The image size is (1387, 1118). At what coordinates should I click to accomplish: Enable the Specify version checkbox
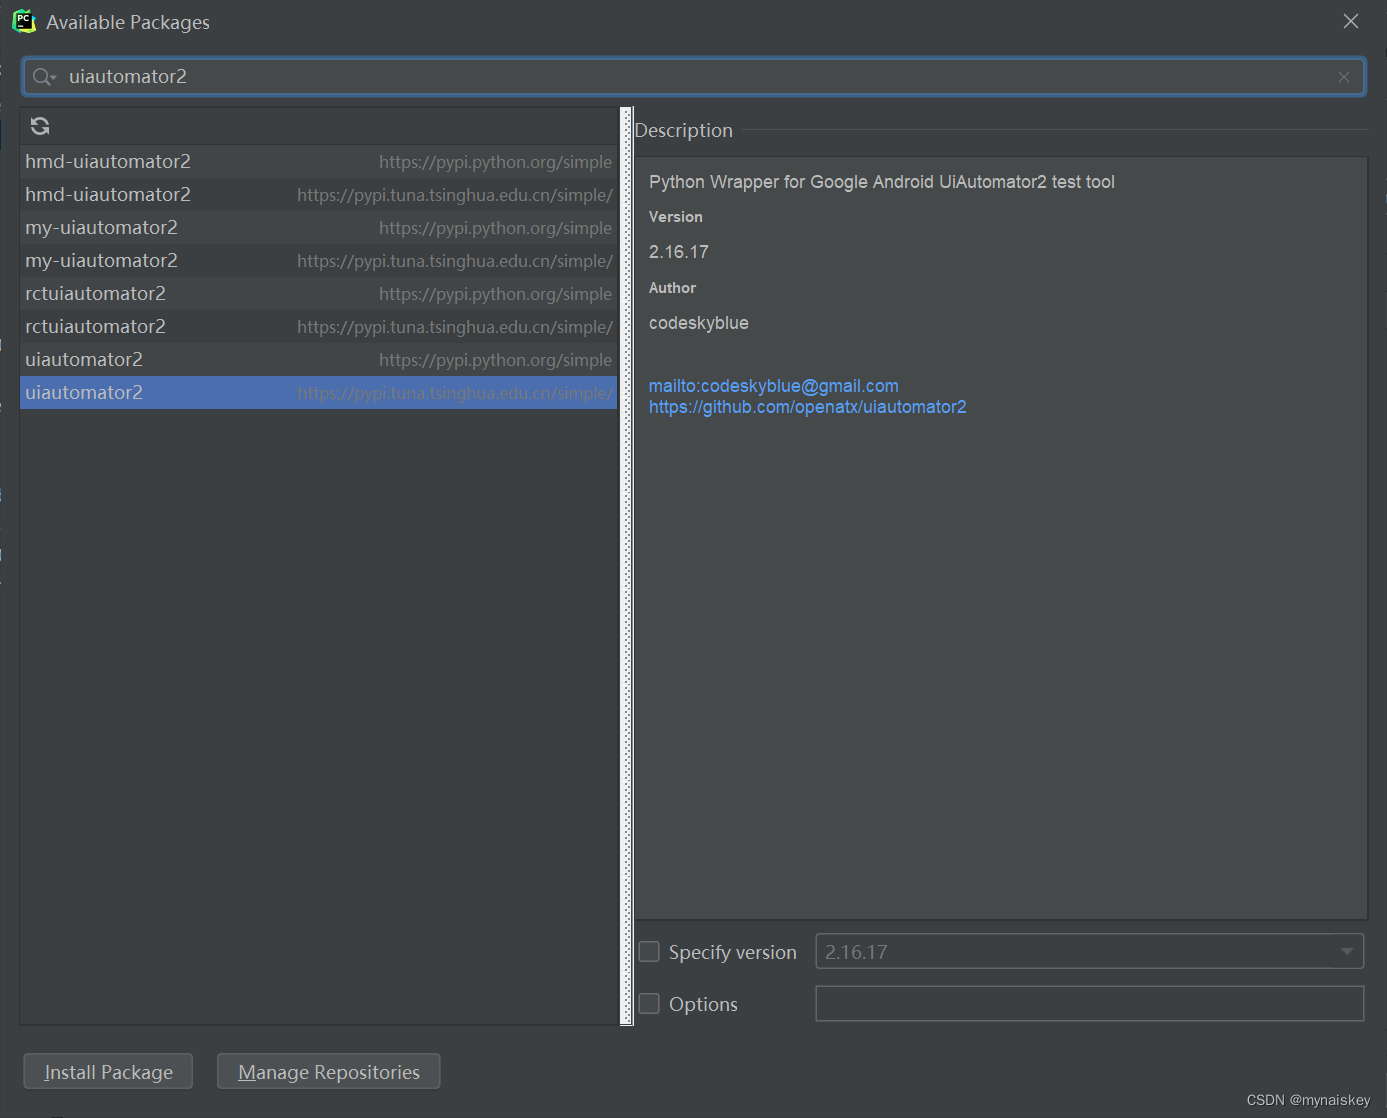click(x=650, y=952)
